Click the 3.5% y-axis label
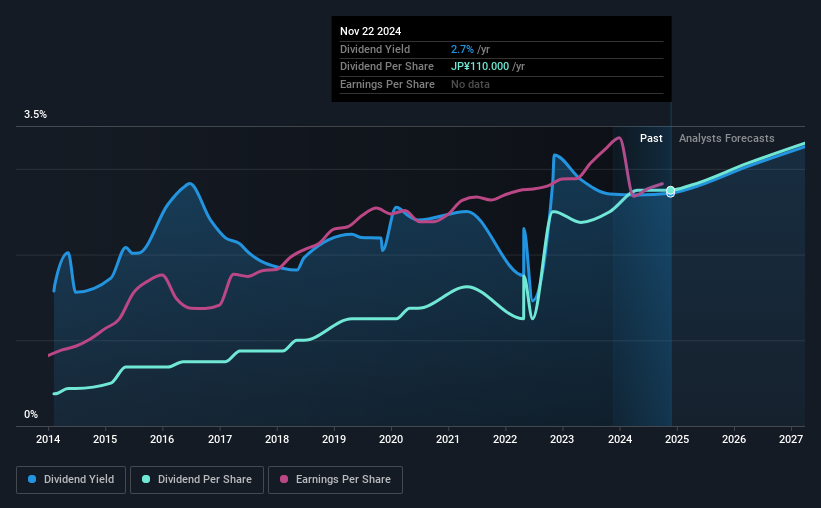This screenshot has width=821, height=508. tap(35, 115)
